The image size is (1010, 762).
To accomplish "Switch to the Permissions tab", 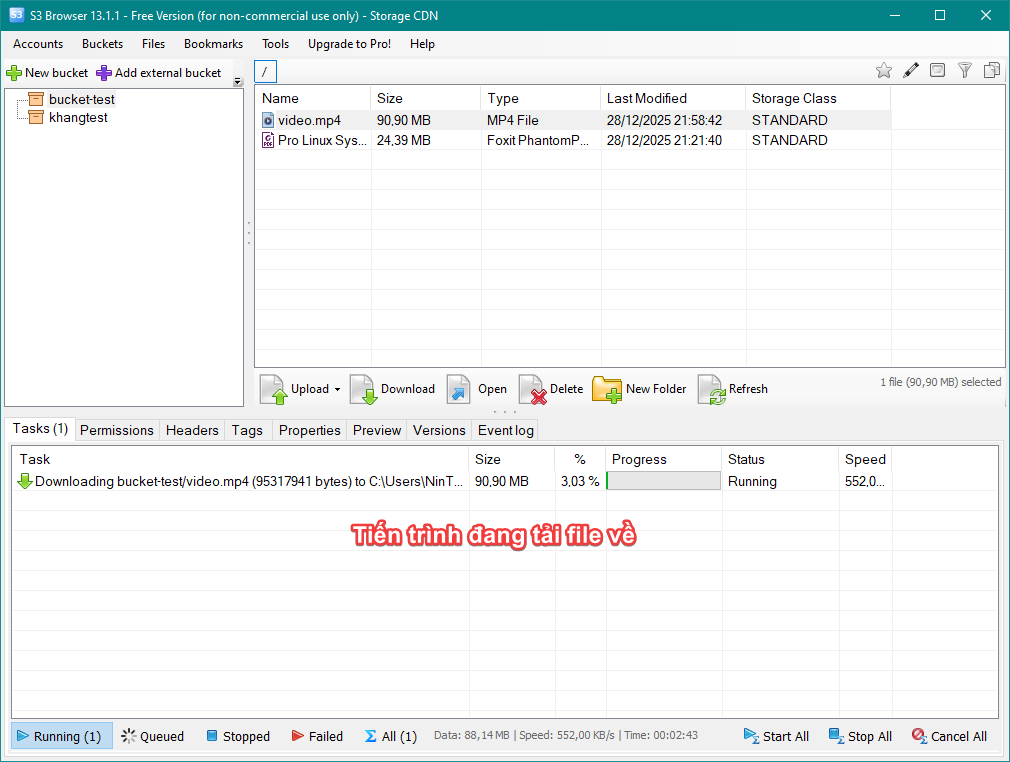I will (x=117, y=430).
